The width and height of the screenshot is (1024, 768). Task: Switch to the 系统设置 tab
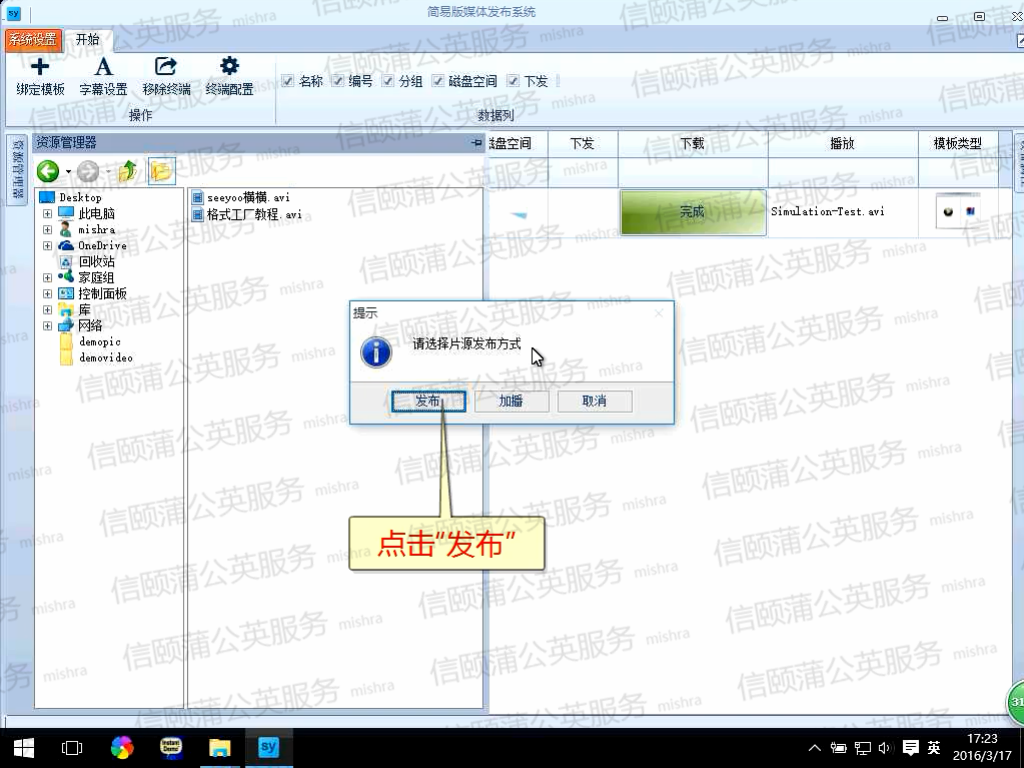click(34, 39)
